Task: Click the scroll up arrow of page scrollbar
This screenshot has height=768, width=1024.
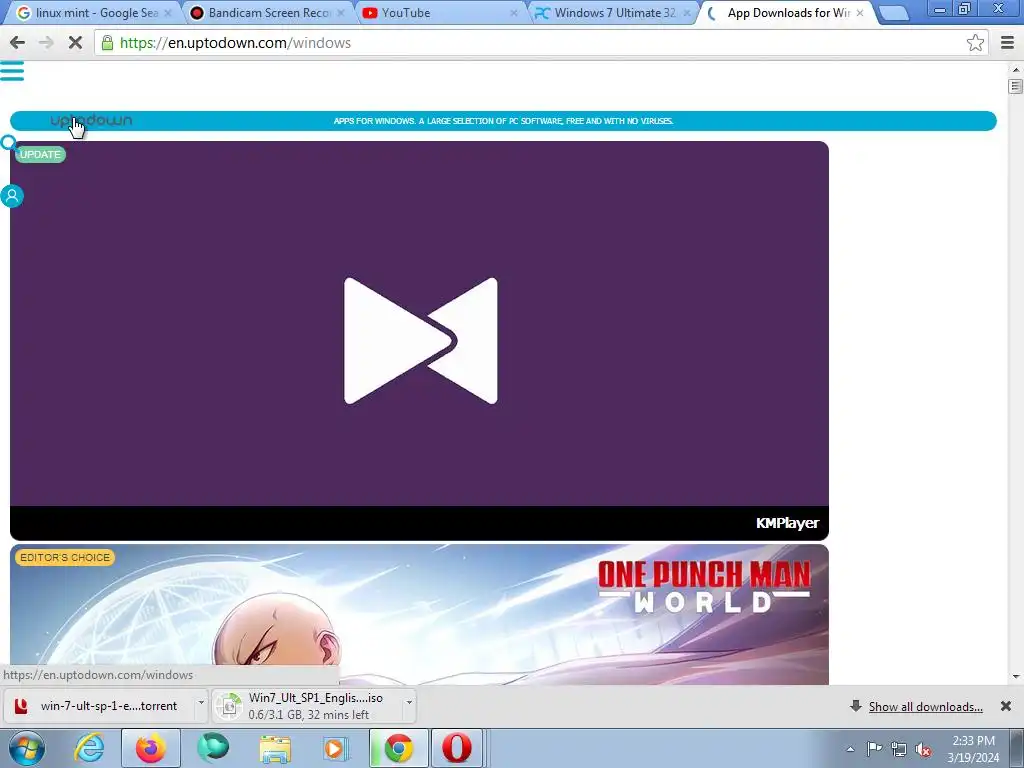Action: (1016, 69)
